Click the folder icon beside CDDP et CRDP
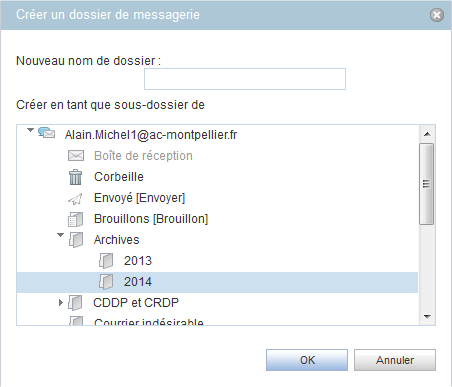Image resolution: width=452 pixels, height=387 pixels. [x=75, y=303]
